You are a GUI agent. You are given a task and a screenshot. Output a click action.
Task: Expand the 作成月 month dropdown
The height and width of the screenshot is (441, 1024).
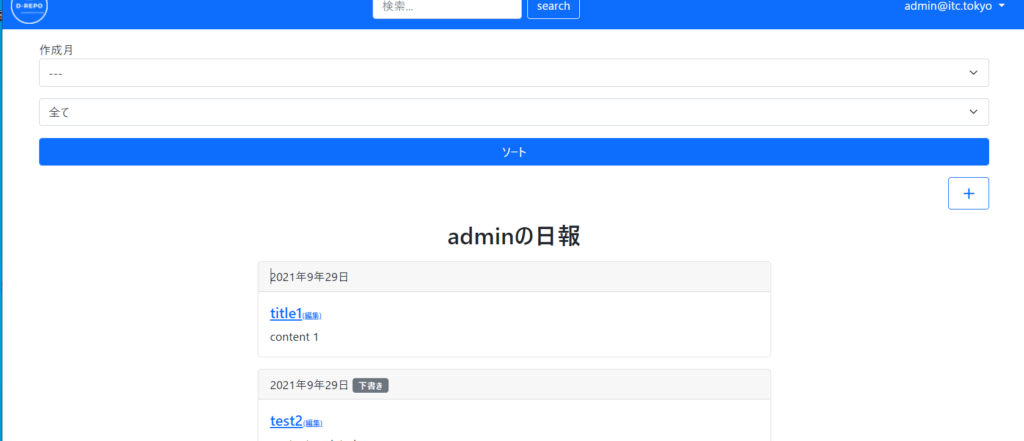pyautogui.click(x=514, y=73)
